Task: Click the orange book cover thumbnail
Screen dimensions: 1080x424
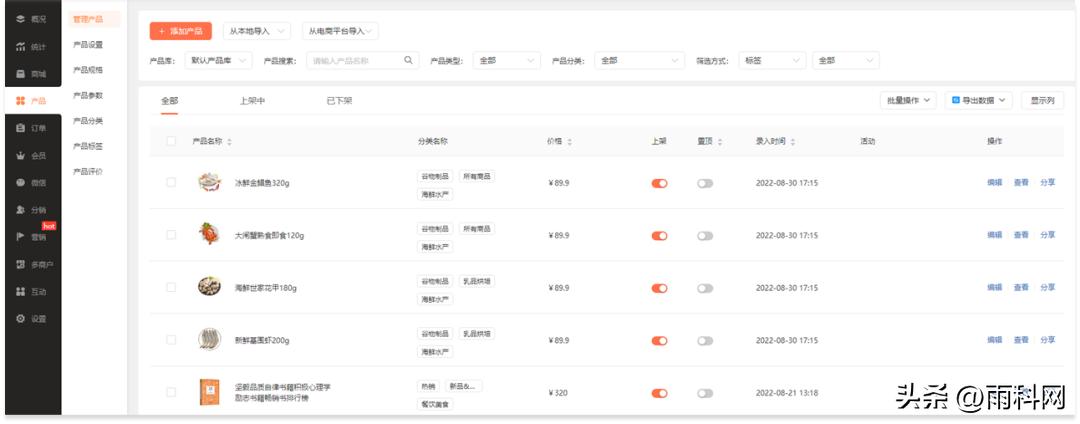Action: [209, 392]
